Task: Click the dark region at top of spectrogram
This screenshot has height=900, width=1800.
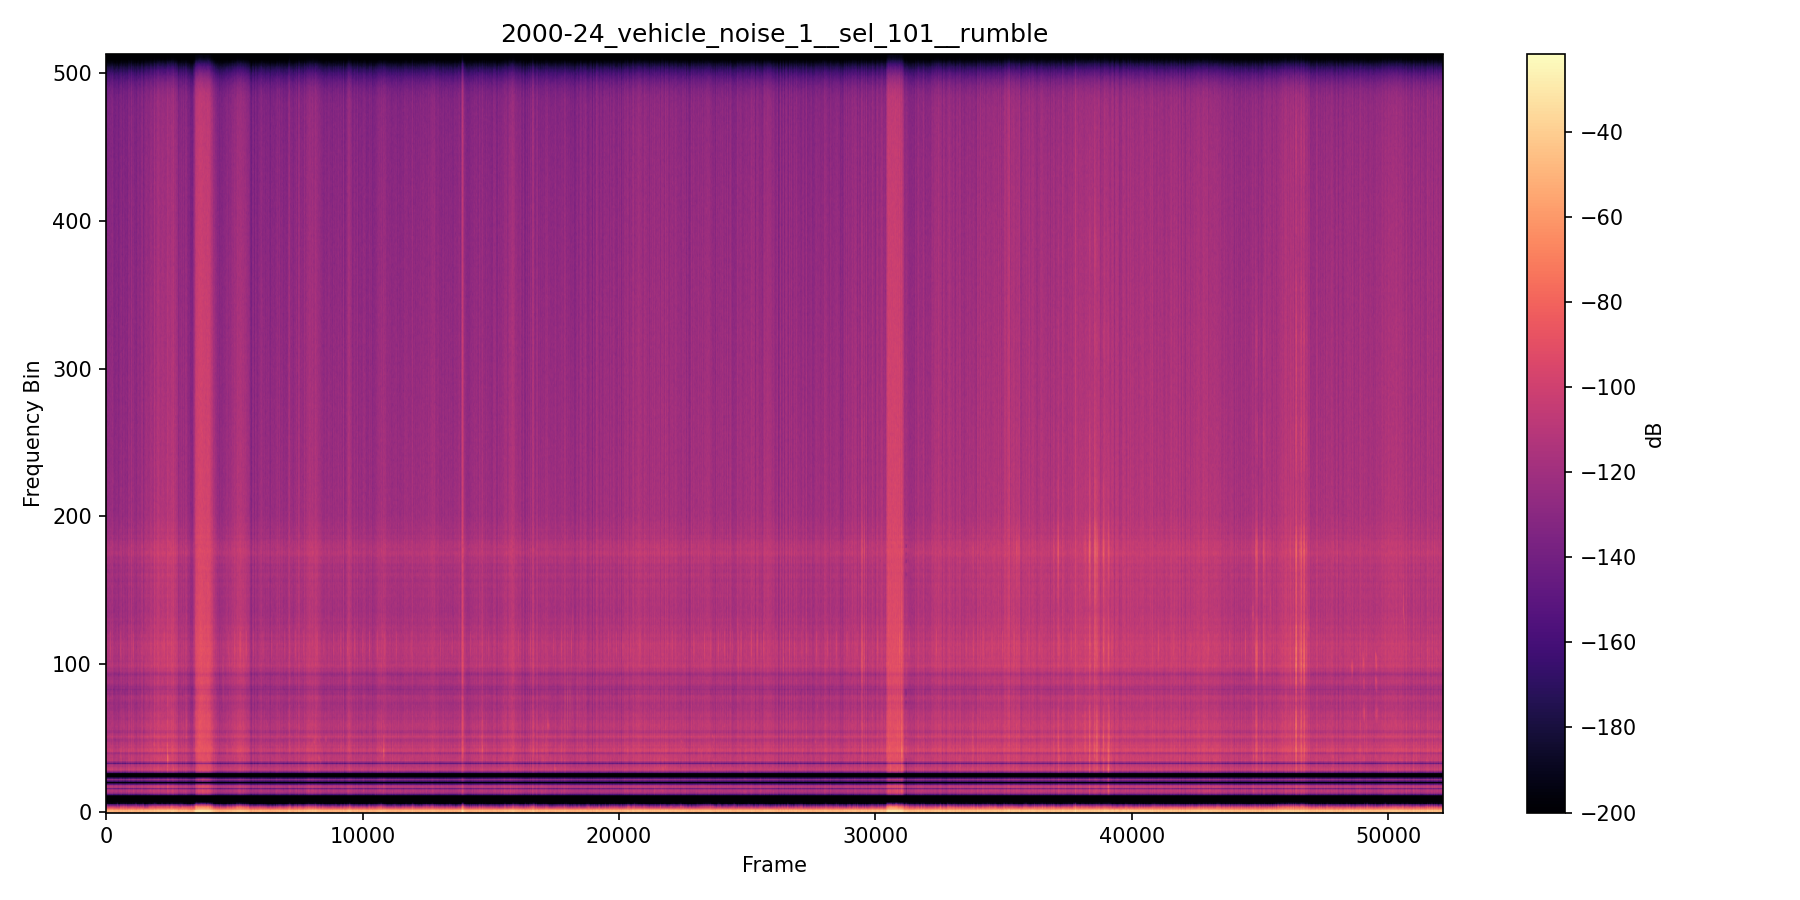Action: 700,58
